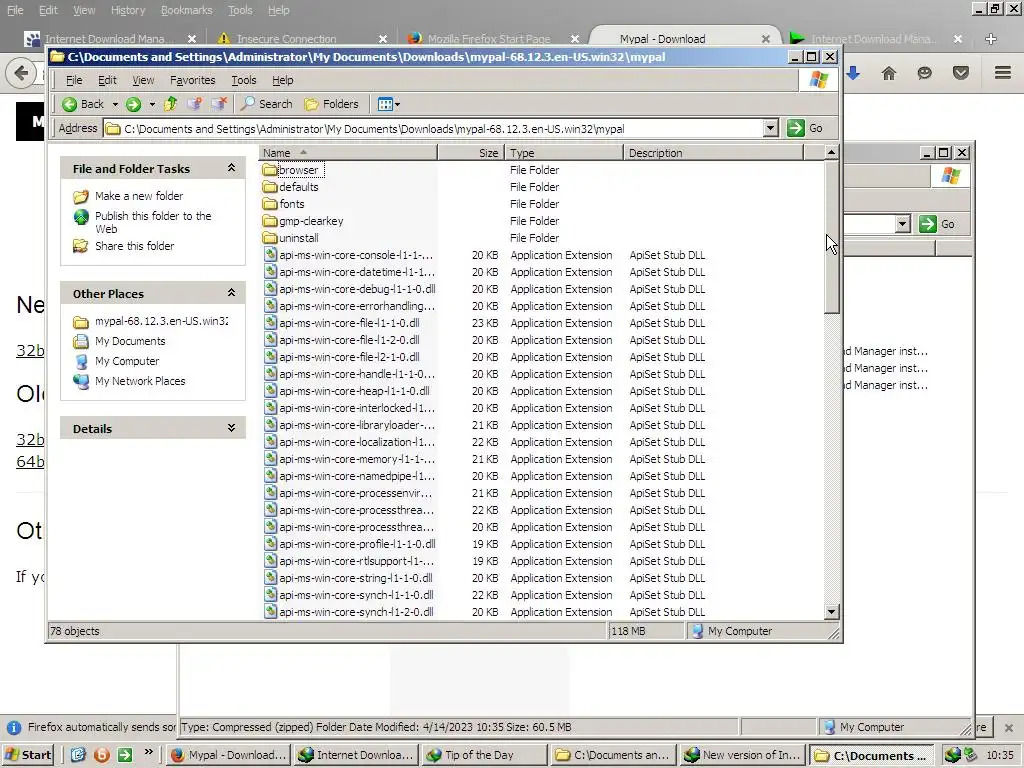
Task: Open My Network Places
Action: pyautogui.click(x=140, y=381)
